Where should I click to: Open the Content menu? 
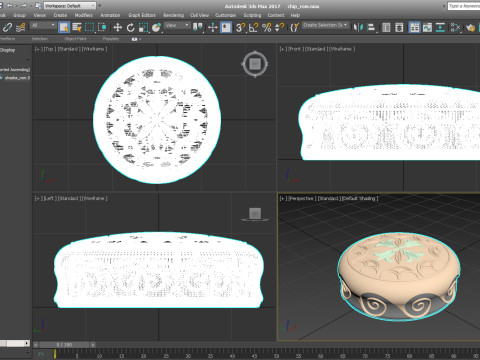(x=276, y=15)
